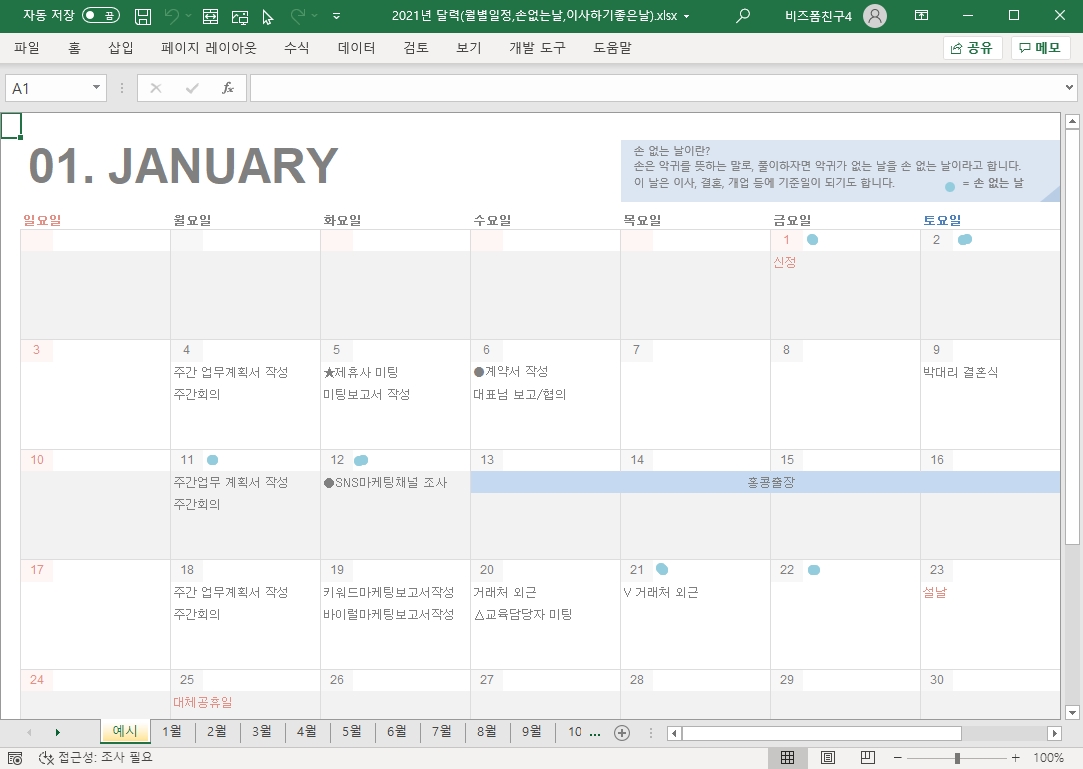Select the 9월 sheet tab
Screen dimensions: 1083x769
click(x=531, y=732)
